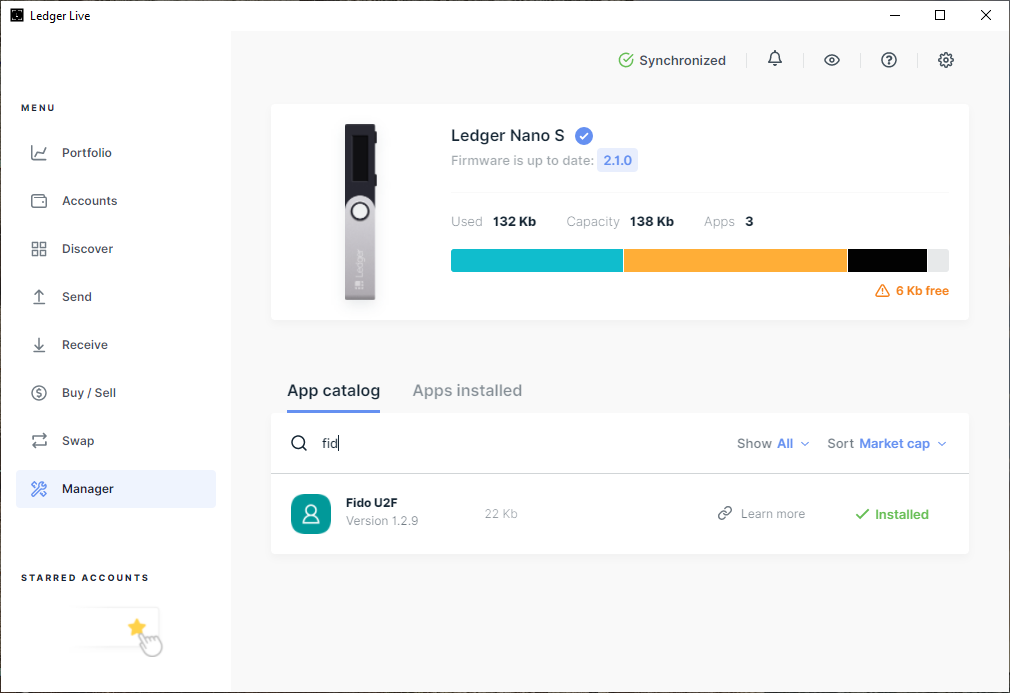Click the Ledger Nano S device image

pos(360,212)
